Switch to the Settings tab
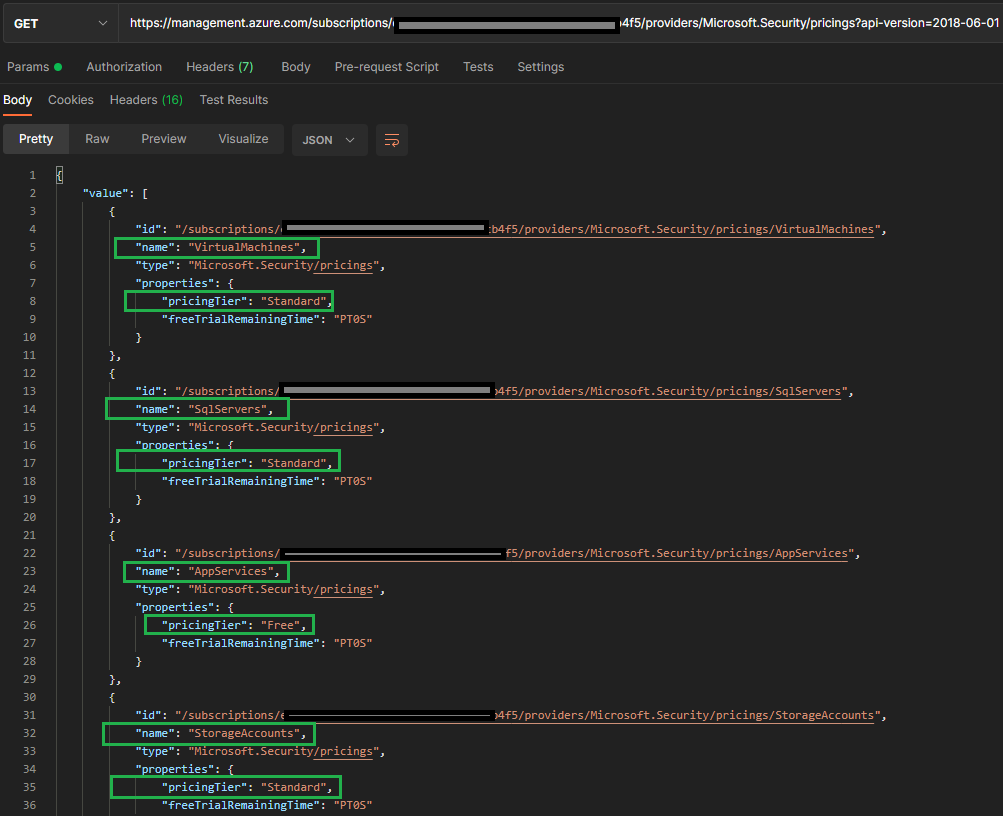This screenshot has width=1003, height=816. pos(540,67)
